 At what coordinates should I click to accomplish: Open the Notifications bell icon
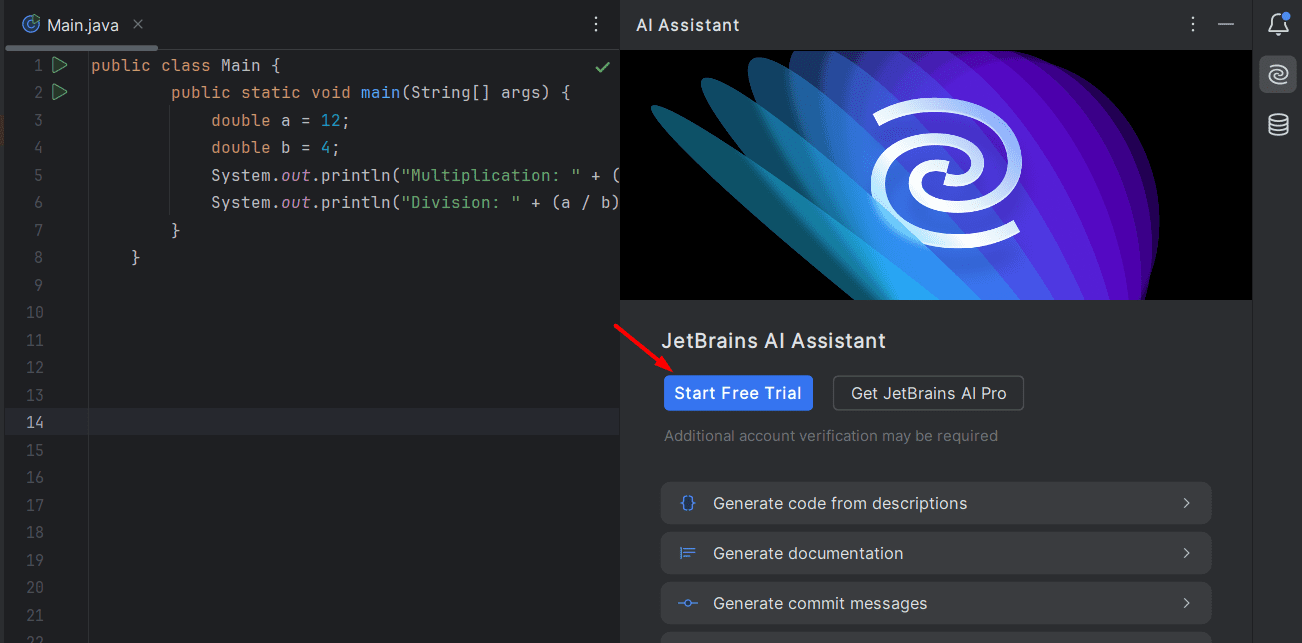pyautogui.click(x=1277, y=24)
